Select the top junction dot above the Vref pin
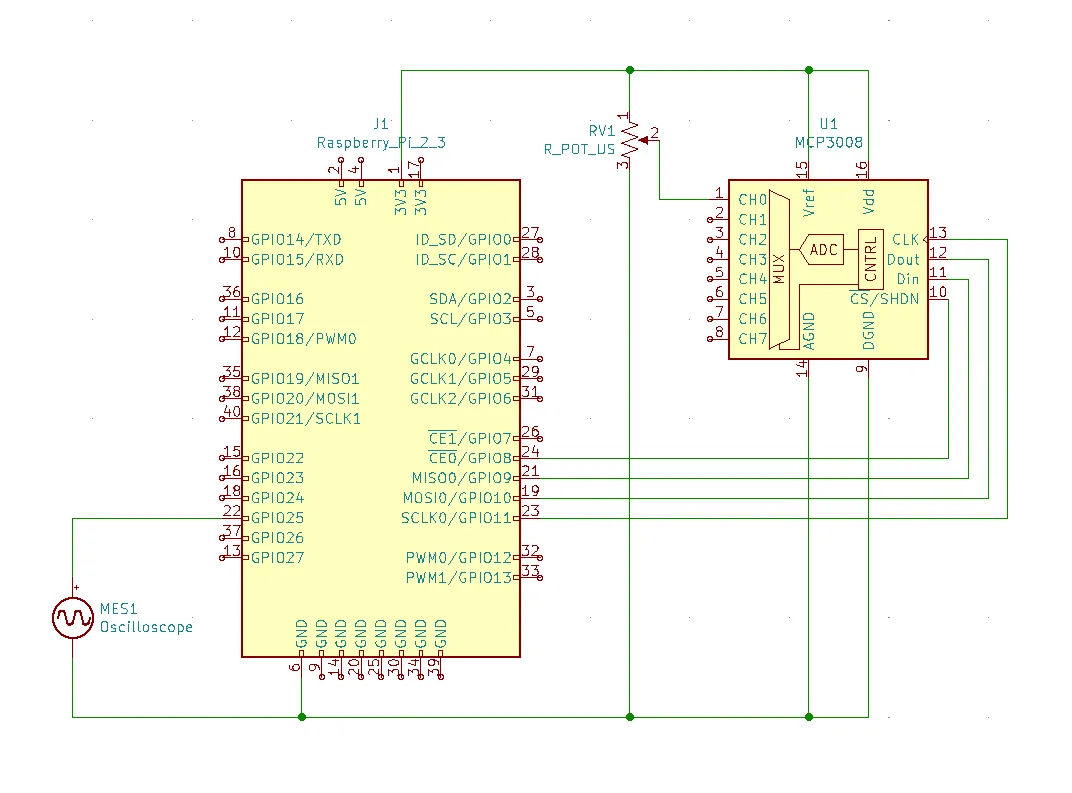Viewport: 1072px width, 793px height. 808,70
